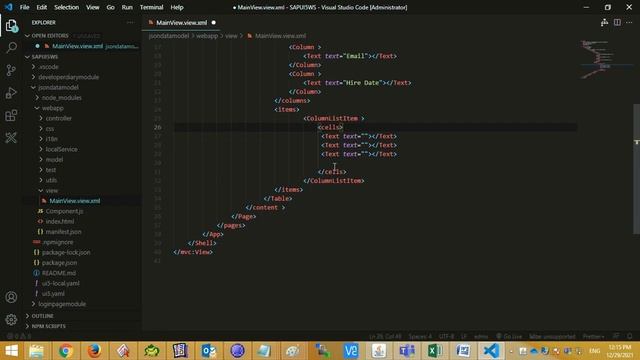The image size is (640, 360).
Task: Click the UTF-8 encoding indicator
Action: (447, 336)
